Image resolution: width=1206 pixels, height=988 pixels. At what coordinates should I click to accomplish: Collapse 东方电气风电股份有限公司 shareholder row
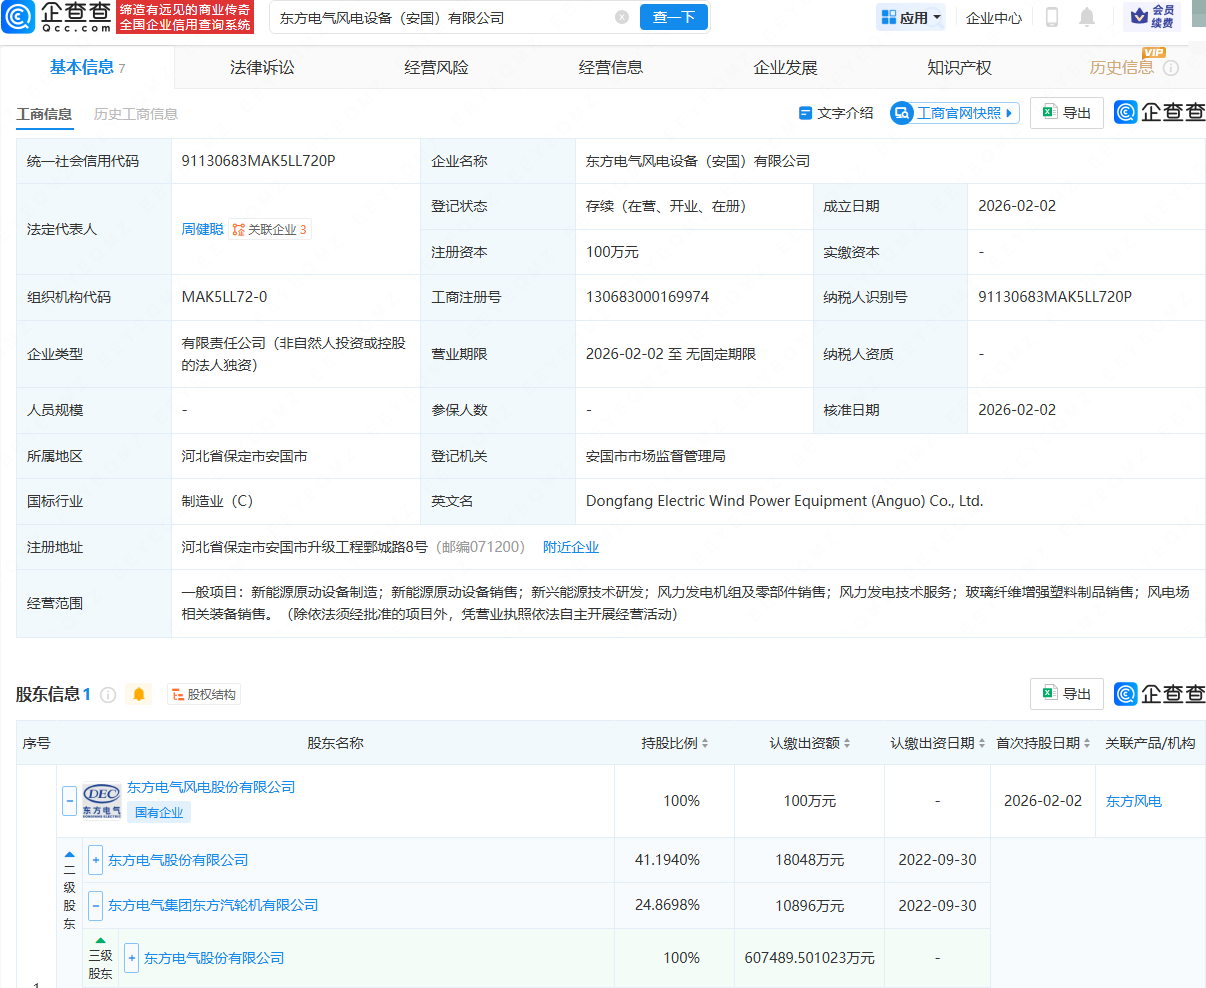point(68,800)
